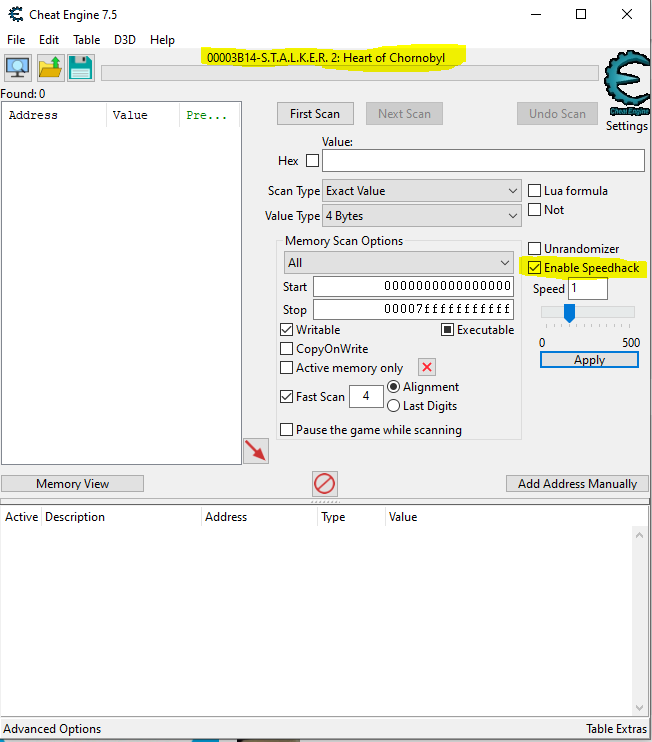This screenshot has width=652, height=742.
Task: Click the Fast Scan alignment value field
Action: click(x=366, y=396)
